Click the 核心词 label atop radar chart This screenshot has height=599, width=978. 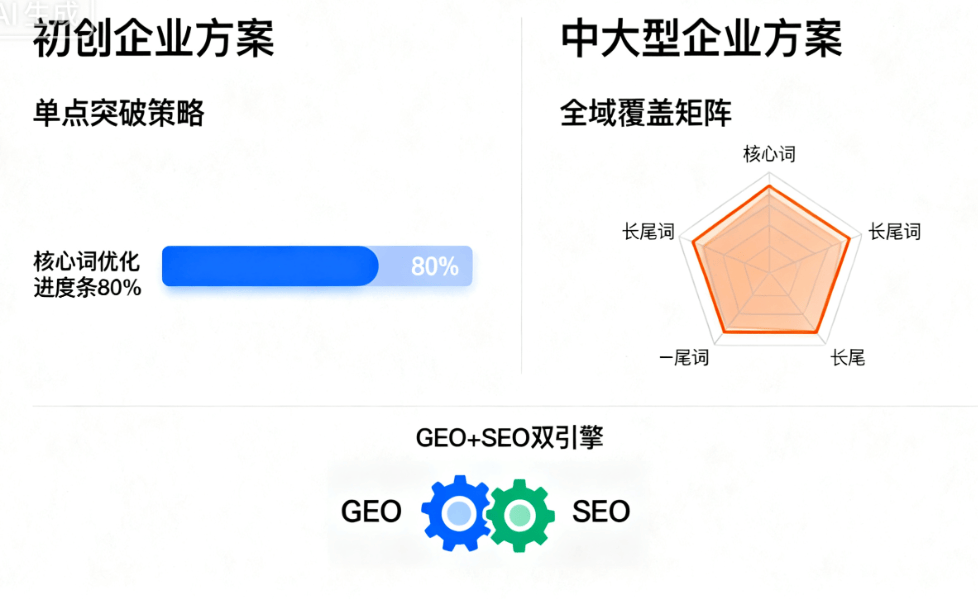coord(769,154)
